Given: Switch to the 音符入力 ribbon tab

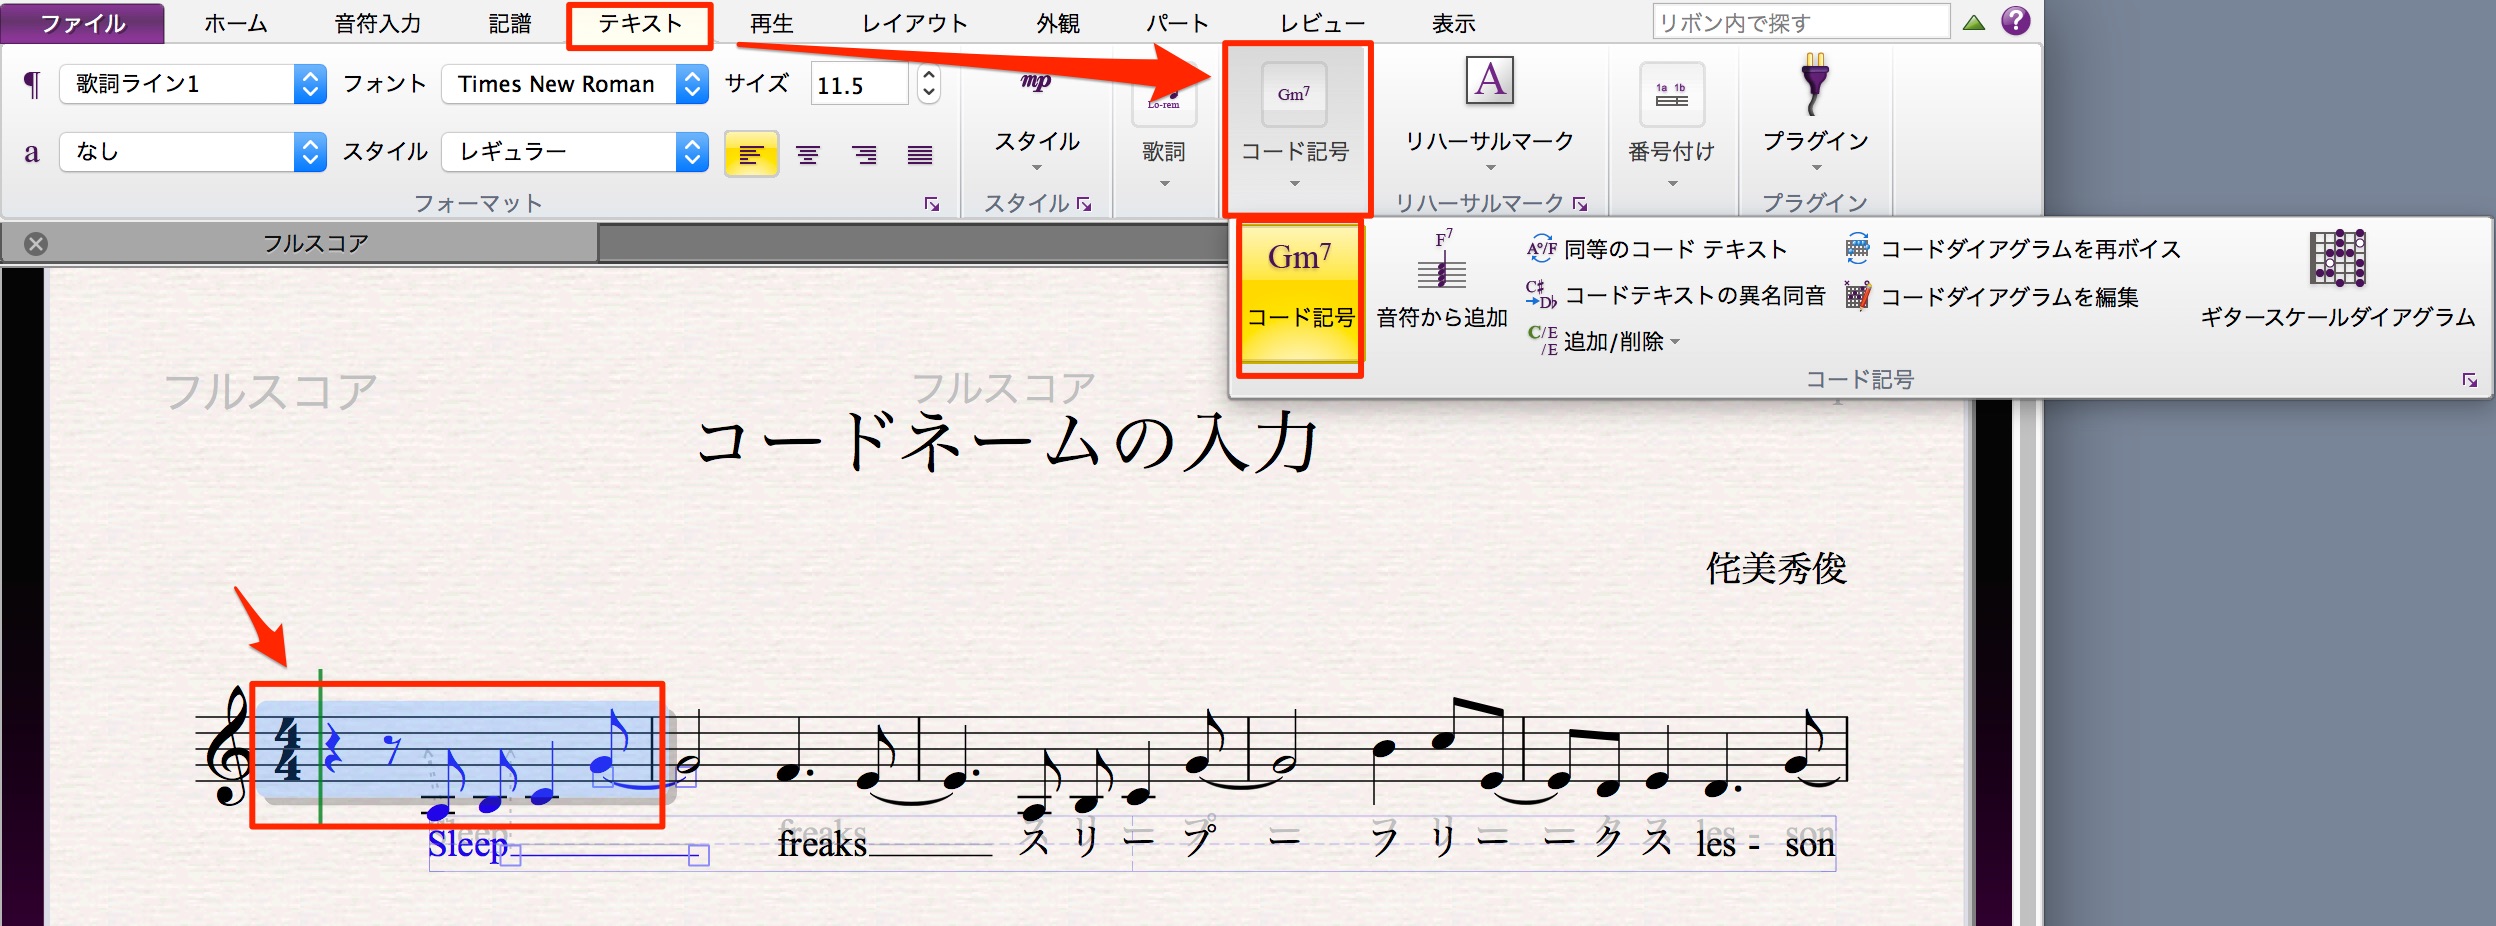Looking at the screenshot, I should [378, 24].
